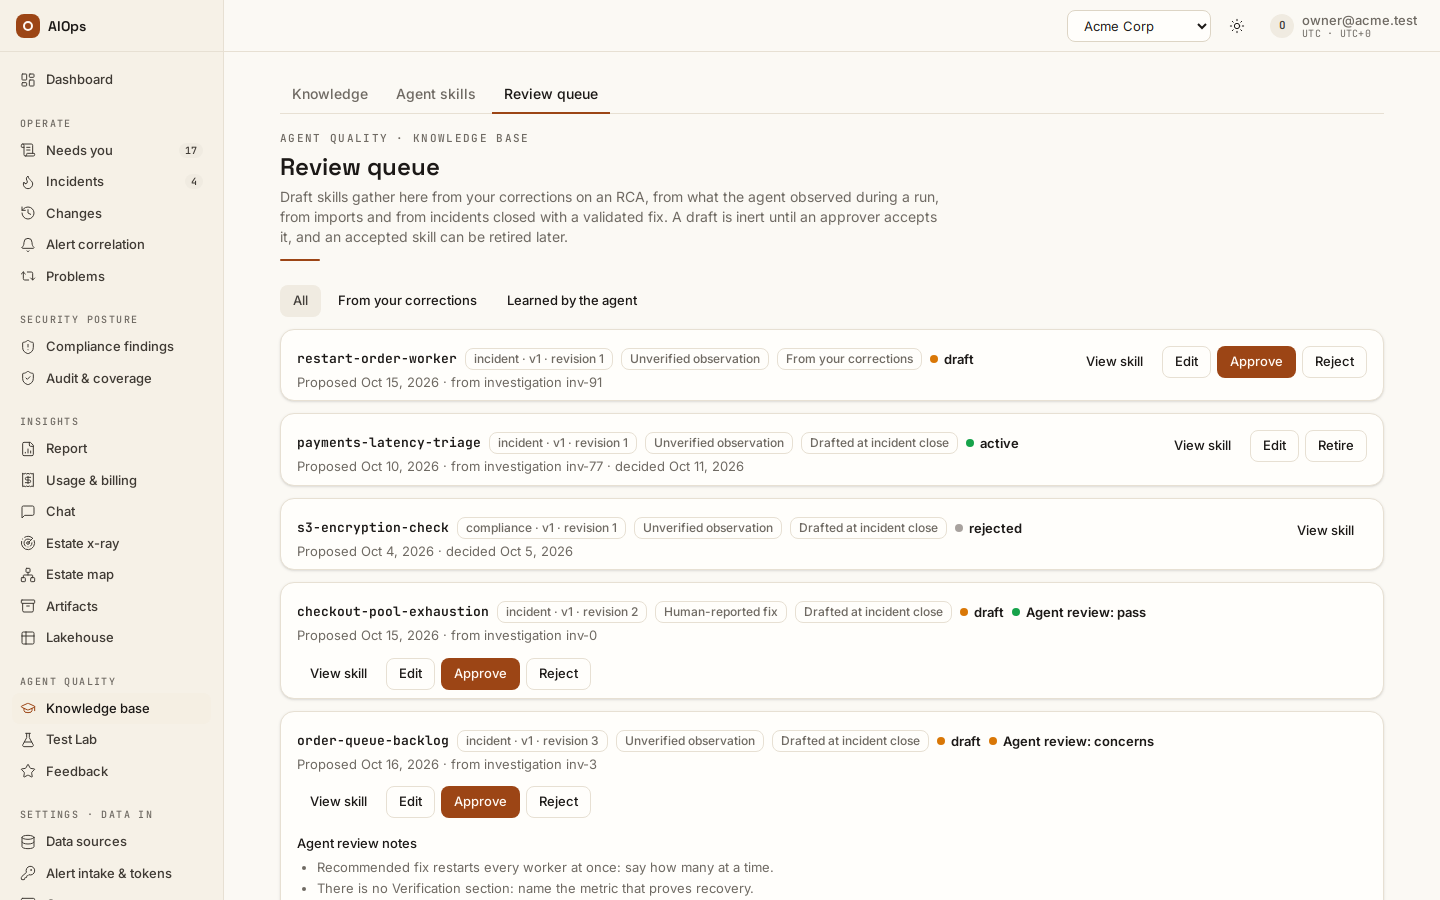
Task: Reject the order-queue-backlog draft
Action: (558, 802)
